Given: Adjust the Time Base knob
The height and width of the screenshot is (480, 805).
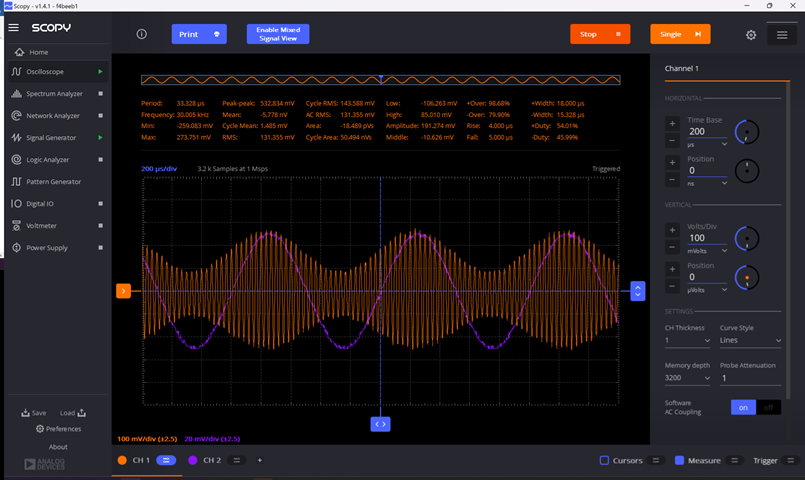Looking at the screenshot, I should pyautogui.click(x=747, y=132).
